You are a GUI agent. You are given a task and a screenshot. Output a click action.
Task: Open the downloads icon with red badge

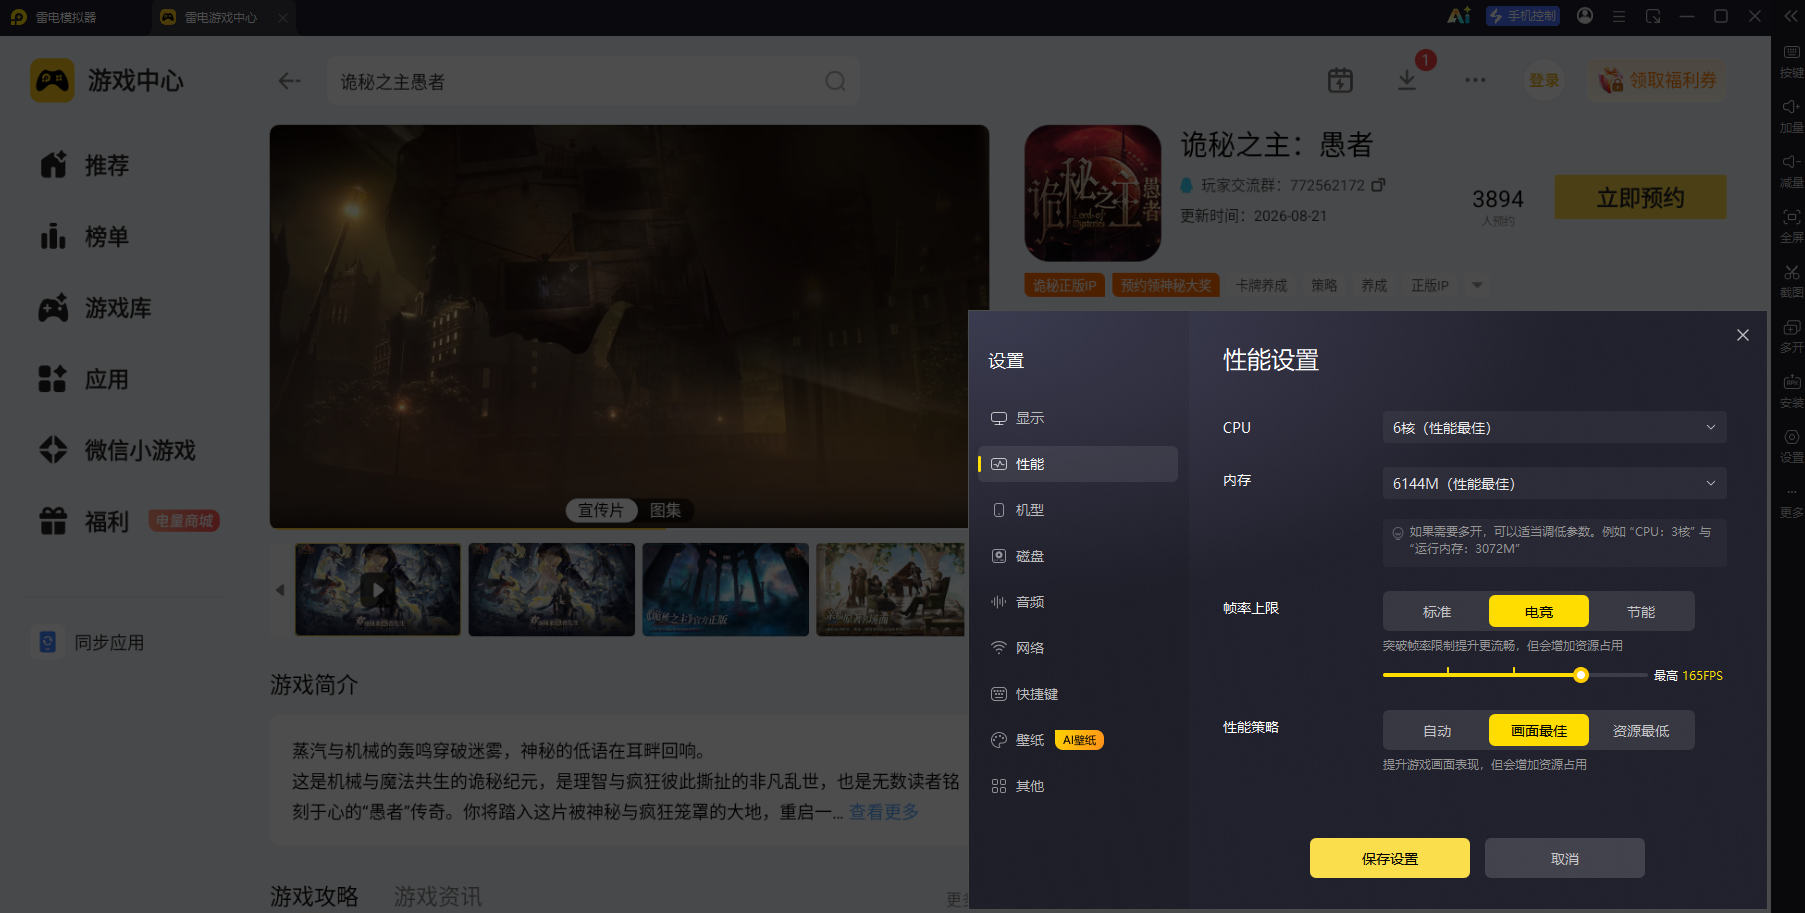1407,80
